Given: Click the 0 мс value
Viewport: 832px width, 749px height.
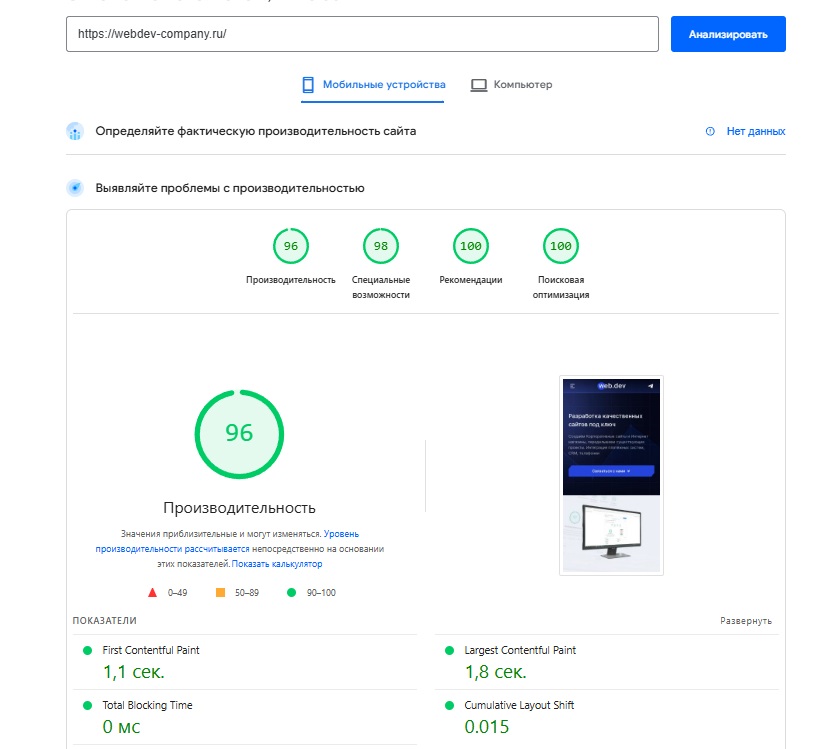Looking at the screenshot, I should (121, 727).
